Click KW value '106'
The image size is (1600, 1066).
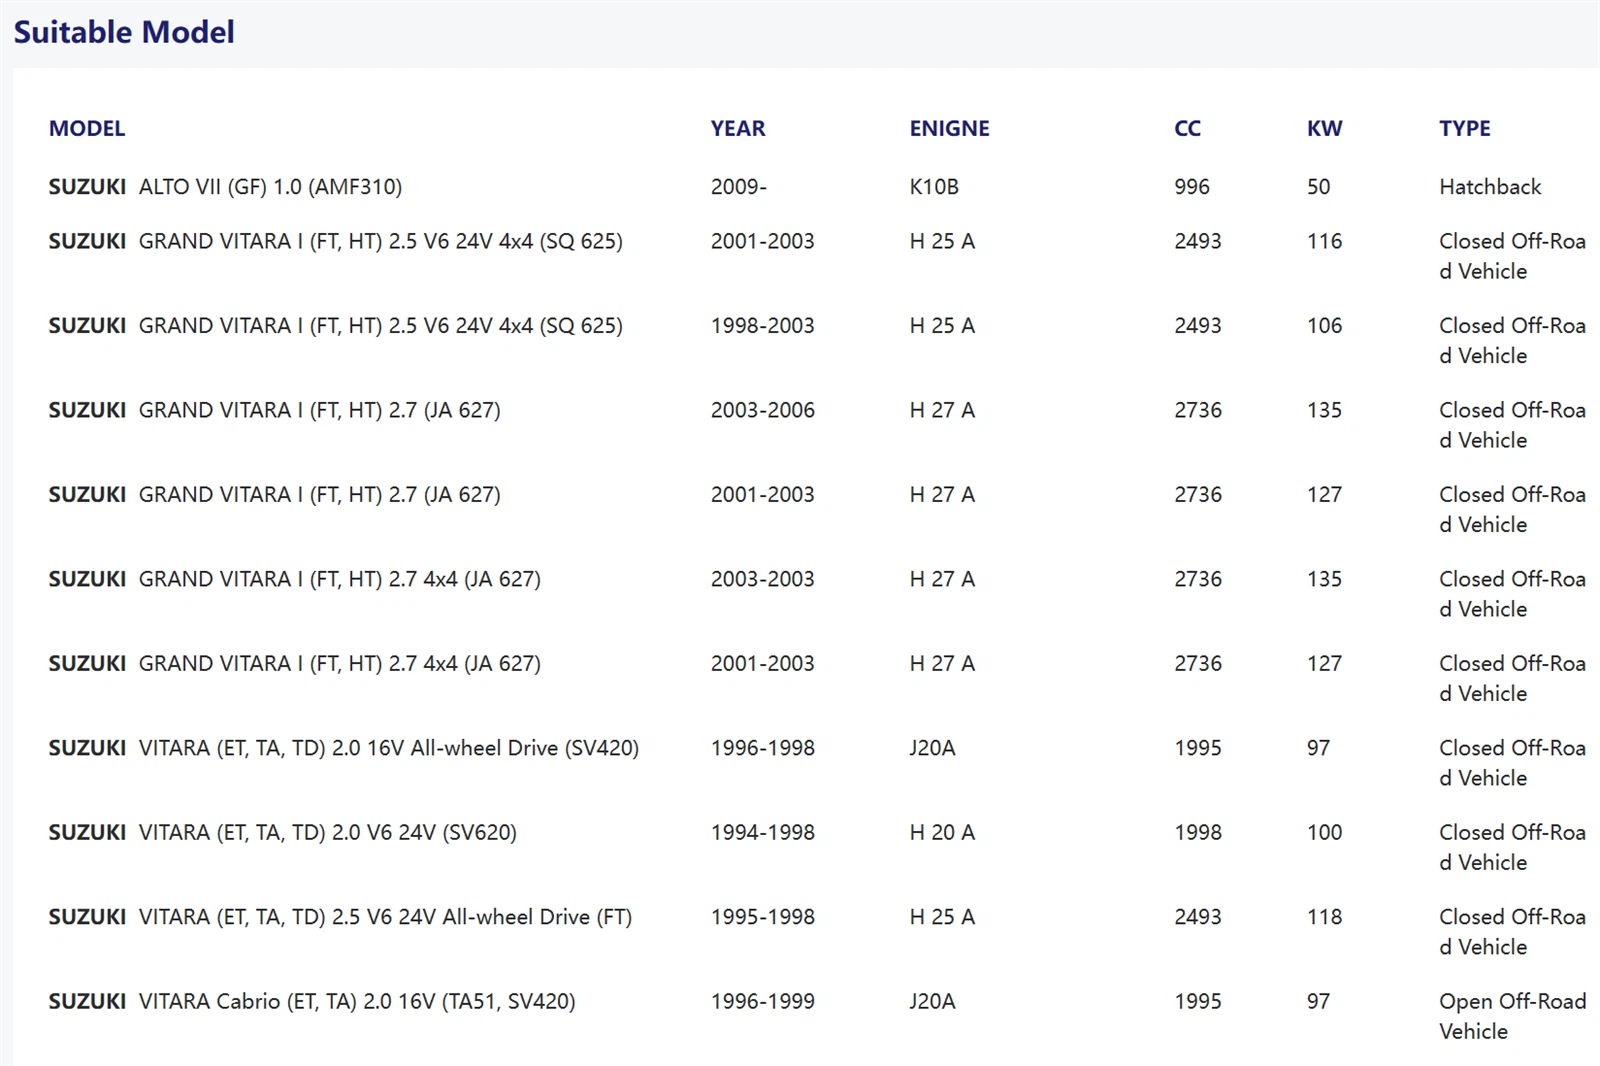(1324, 326)
